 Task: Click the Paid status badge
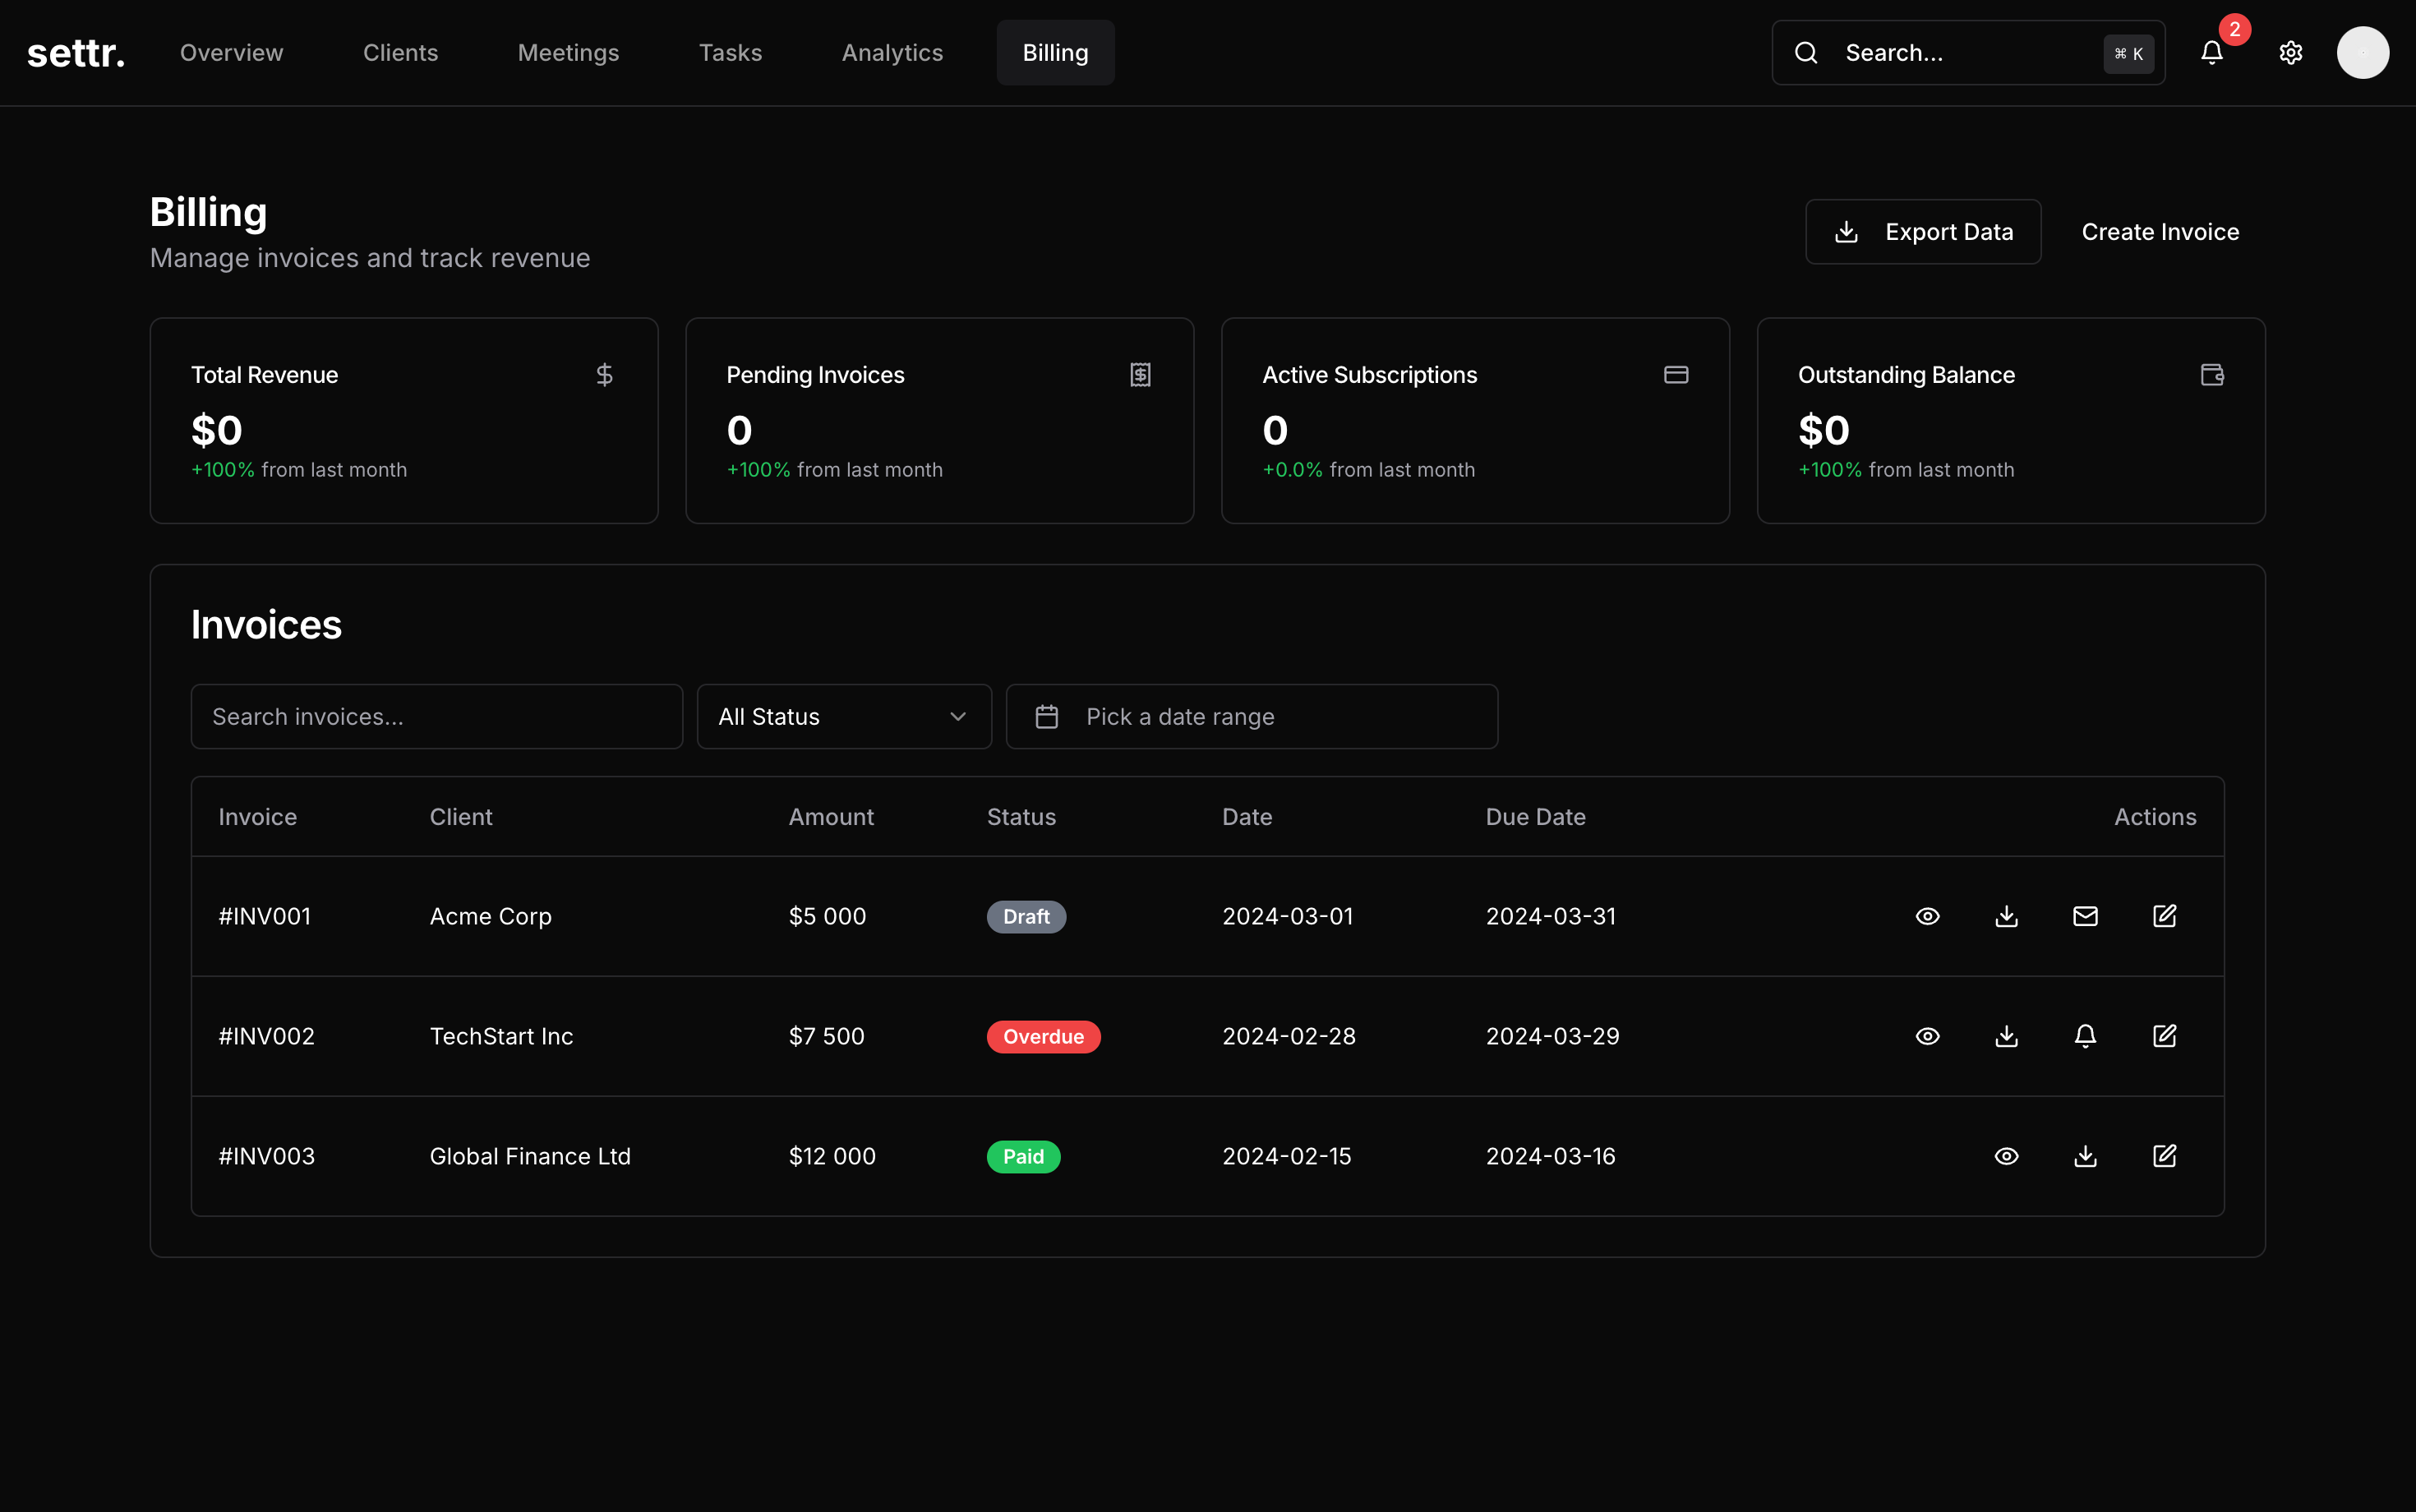point(1023,1157)
